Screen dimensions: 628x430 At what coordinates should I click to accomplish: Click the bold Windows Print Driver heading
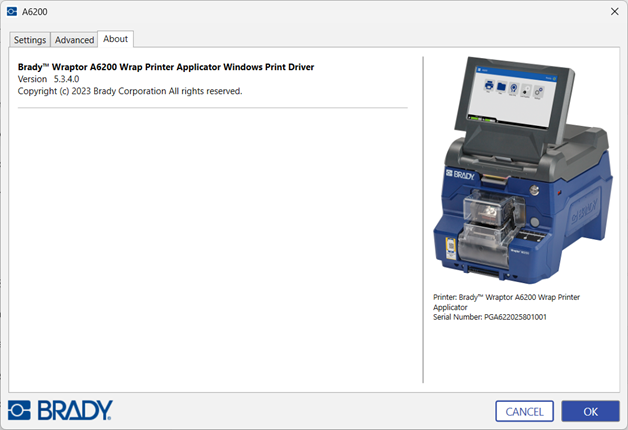tap(166, 67)
